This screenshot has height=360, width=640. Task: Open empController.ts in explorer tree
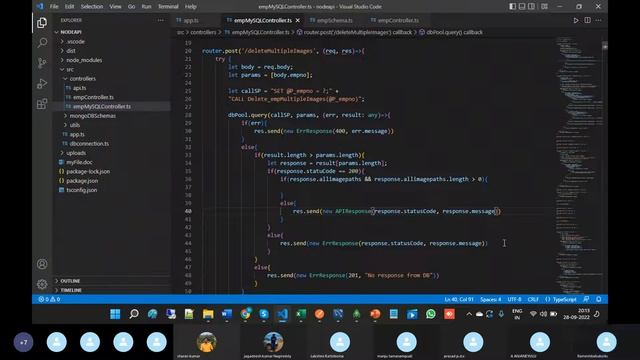pos(93,97)
